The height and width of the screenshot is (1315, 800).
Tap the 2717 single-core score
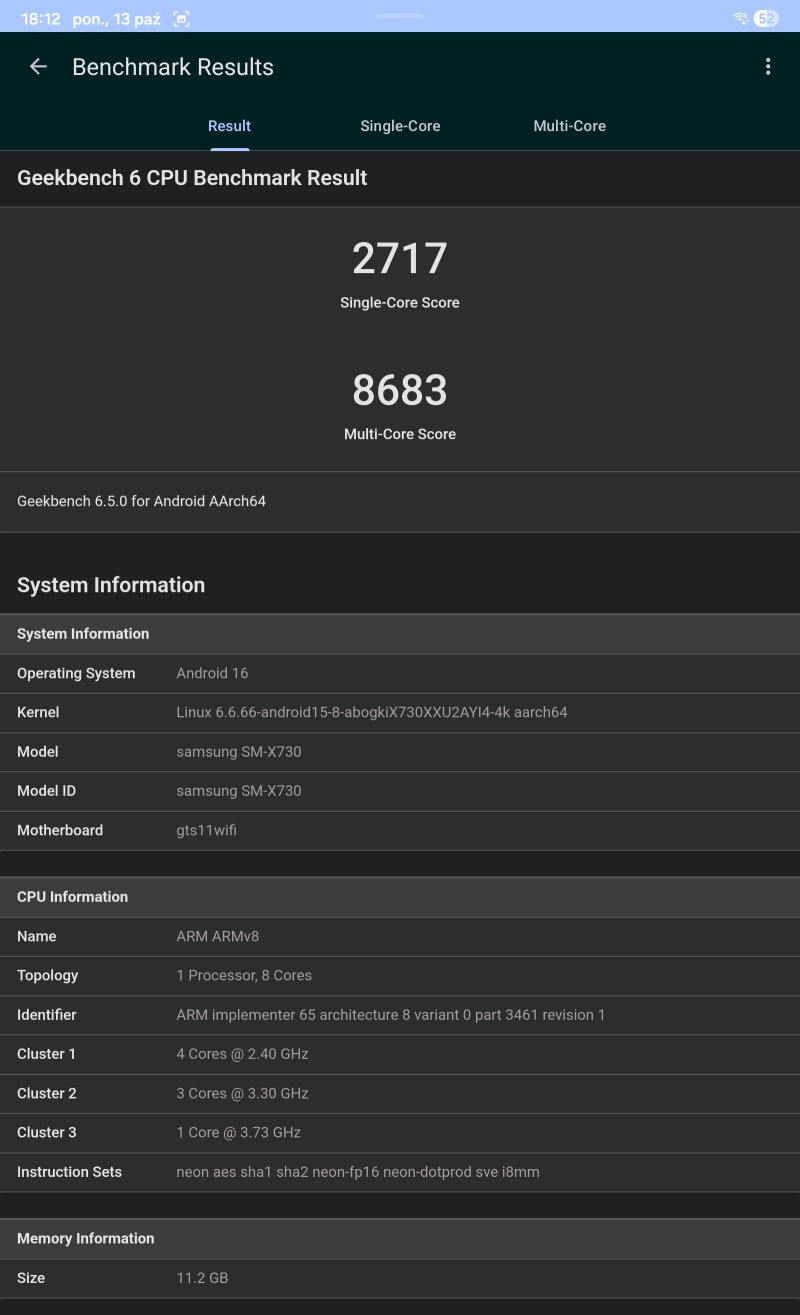click(400, 259)
